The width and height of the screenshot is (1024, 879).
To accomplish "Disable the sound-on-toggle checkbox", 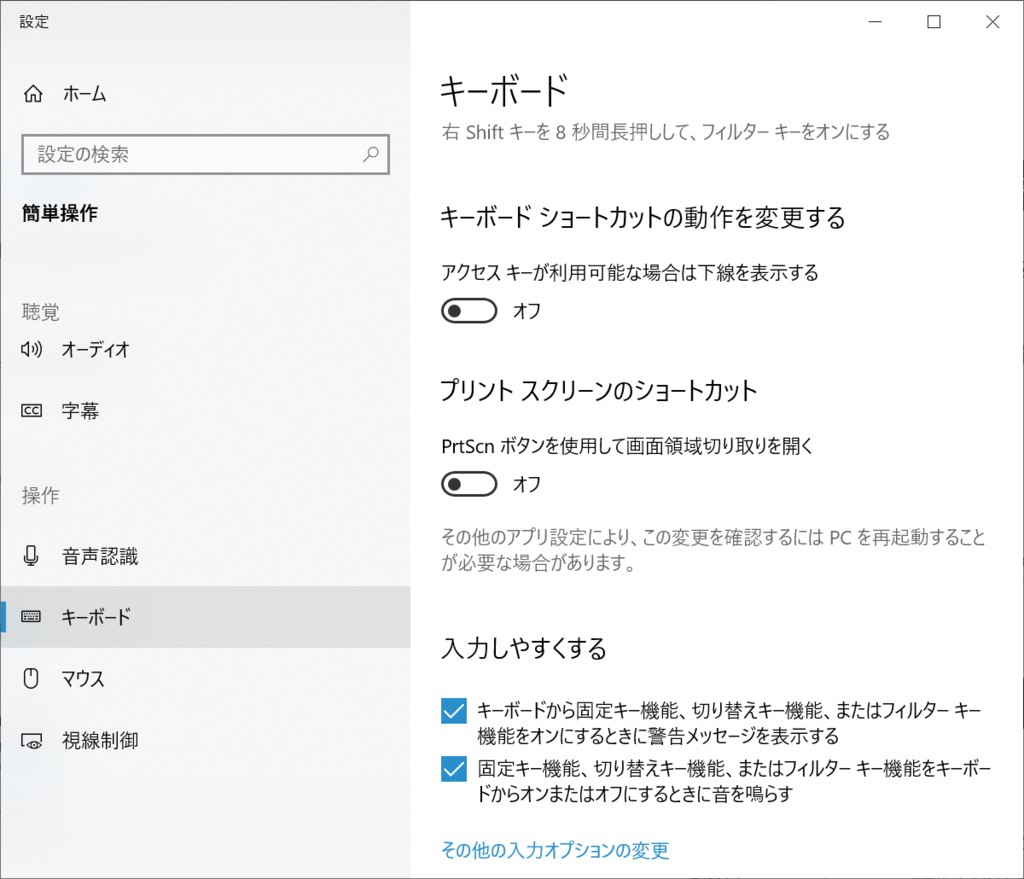I will [x=454, y=766].
